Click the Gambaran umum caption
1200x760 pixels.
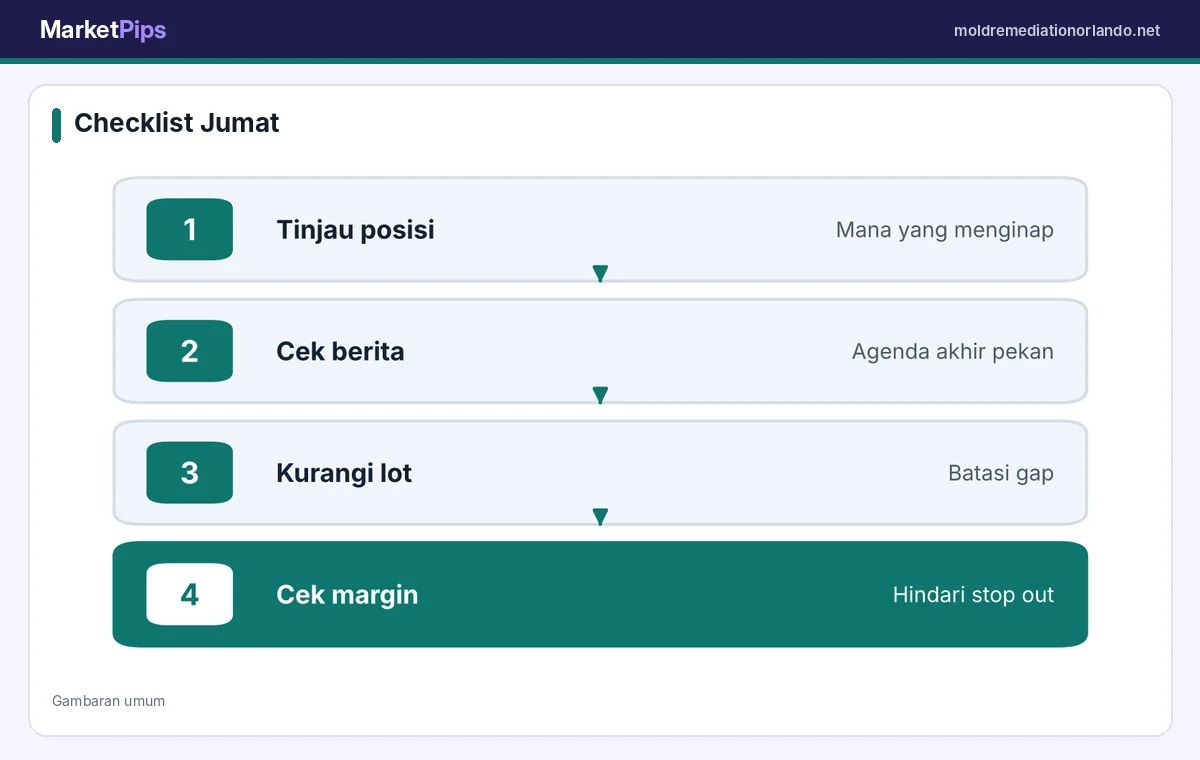[x=109, y=701]
